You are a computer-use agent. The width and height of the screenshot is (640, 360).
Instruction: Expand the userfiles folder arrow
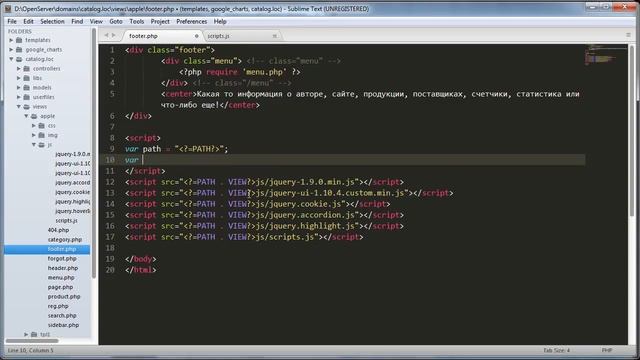[19, 97]
